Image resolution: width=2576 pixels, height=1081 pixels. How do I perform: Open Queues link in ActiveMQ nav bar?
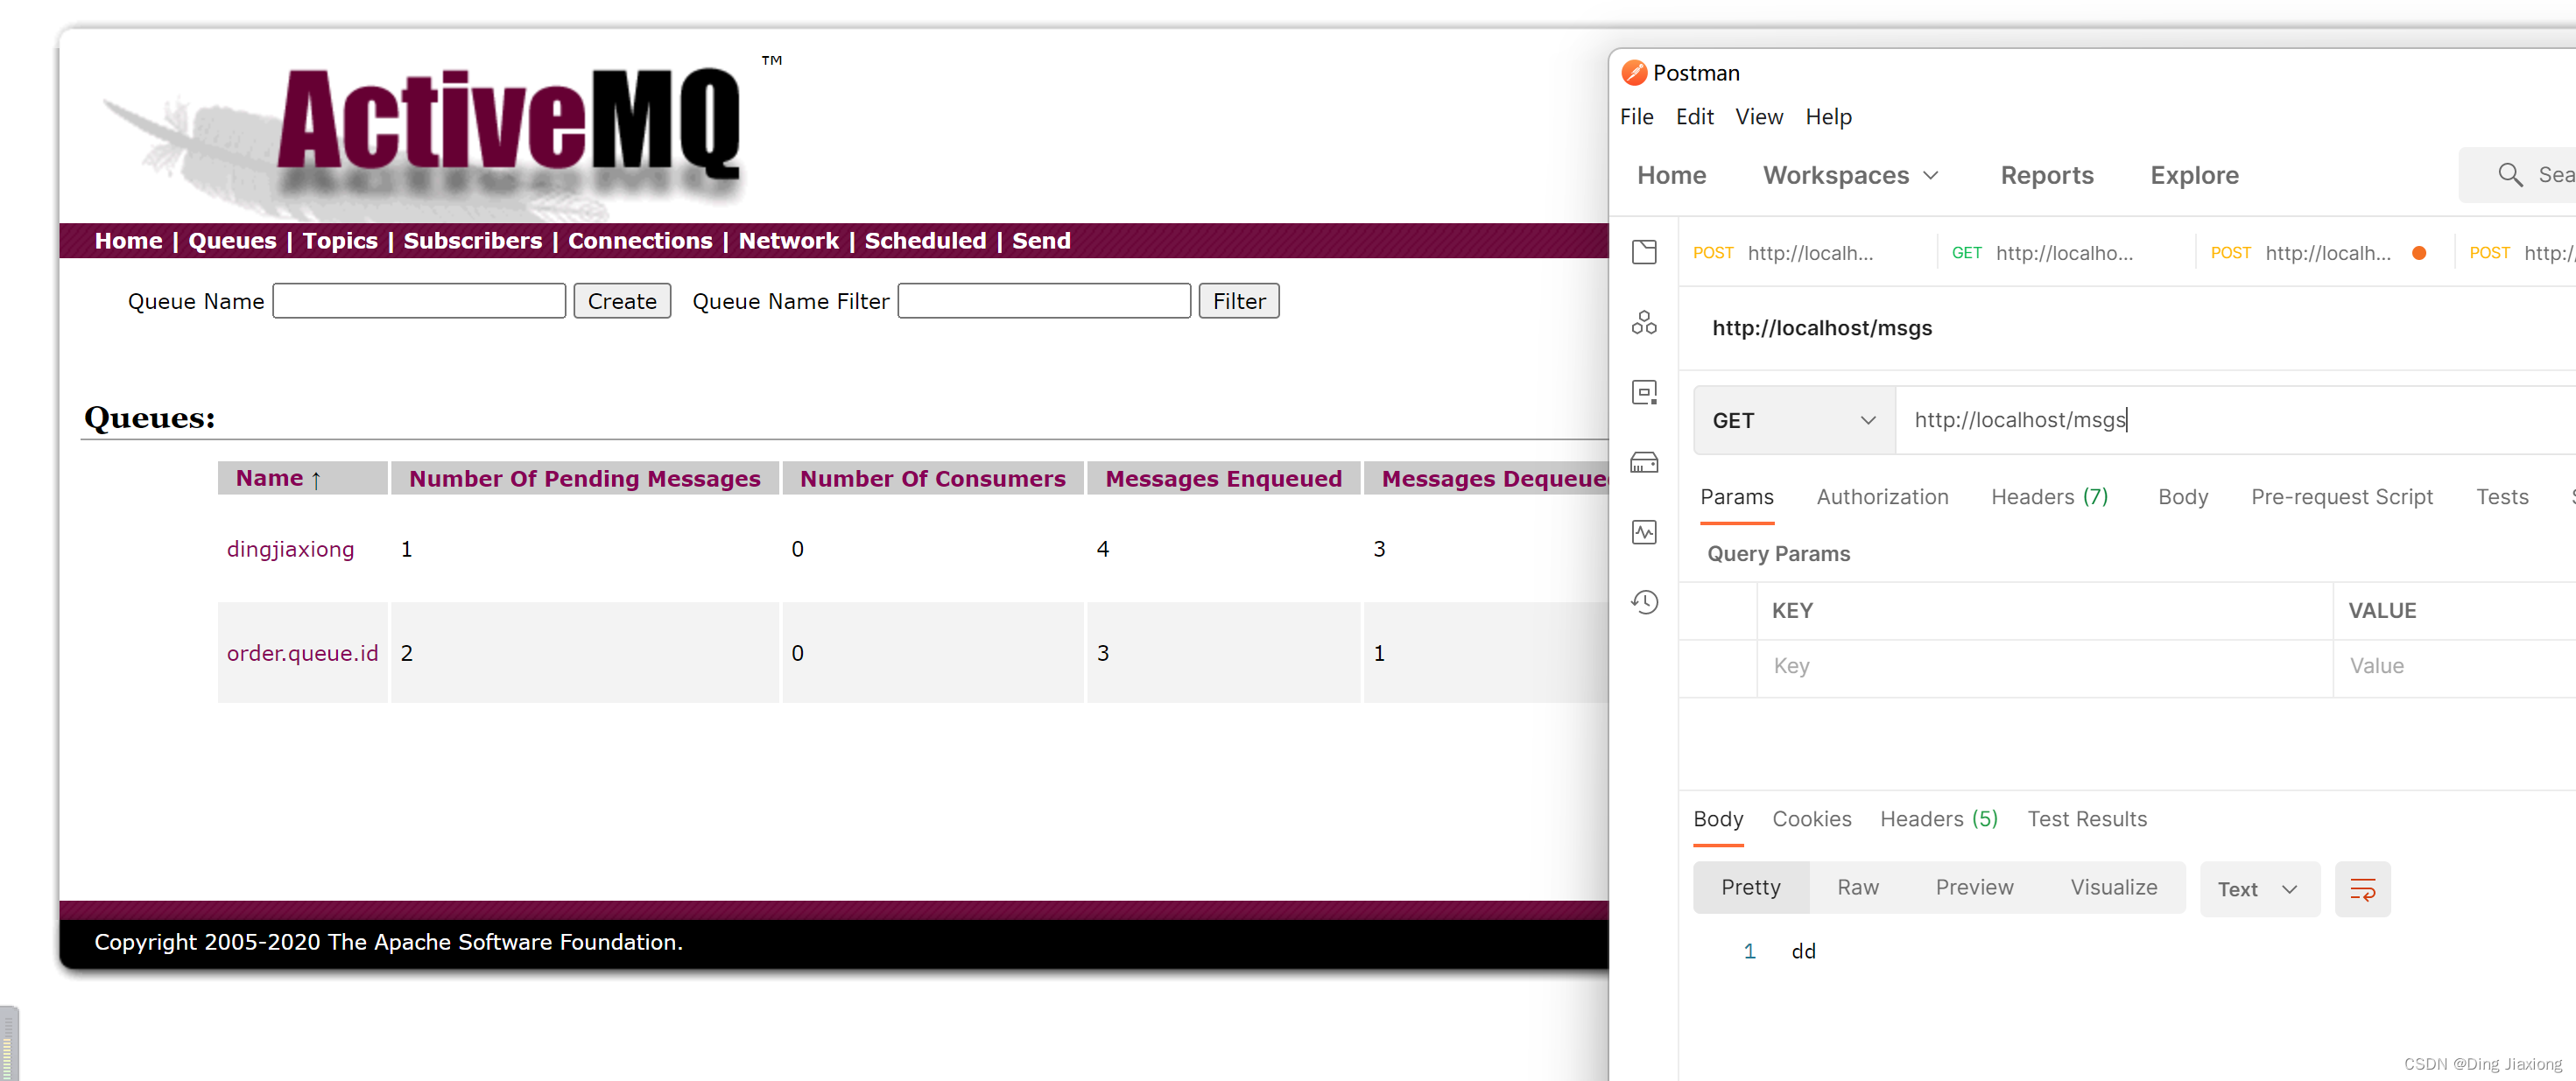pos(232,241)
